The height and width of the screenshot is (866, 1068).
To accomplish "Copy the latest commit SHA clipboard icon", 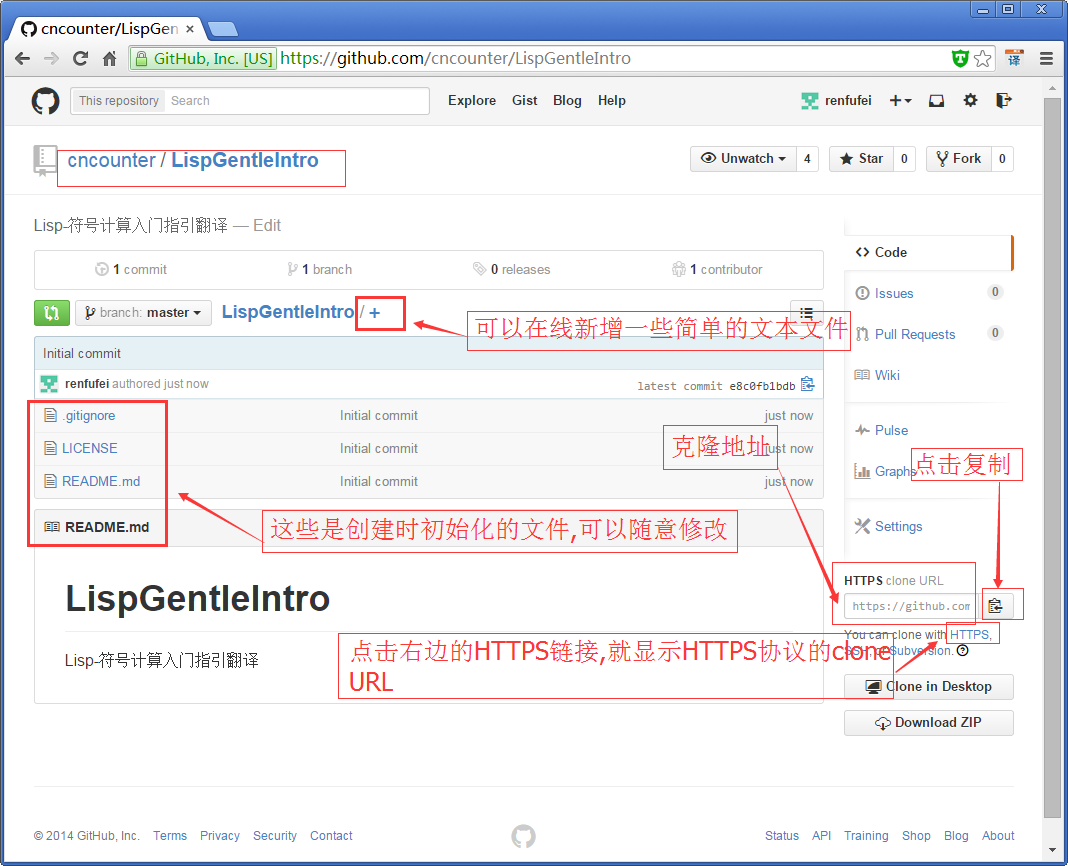I will pos(808,384).
